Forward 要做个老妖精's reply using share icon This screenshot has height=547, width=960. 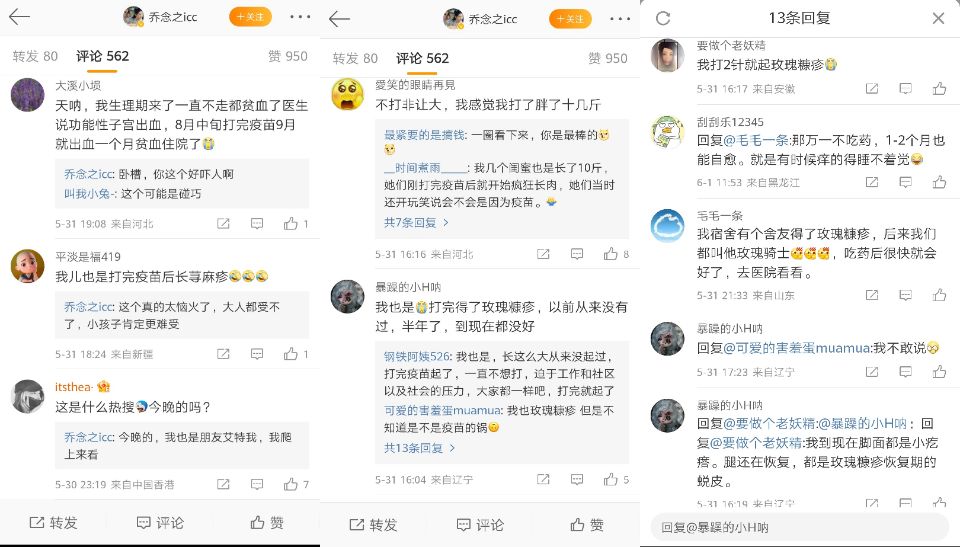click(872, 89)
